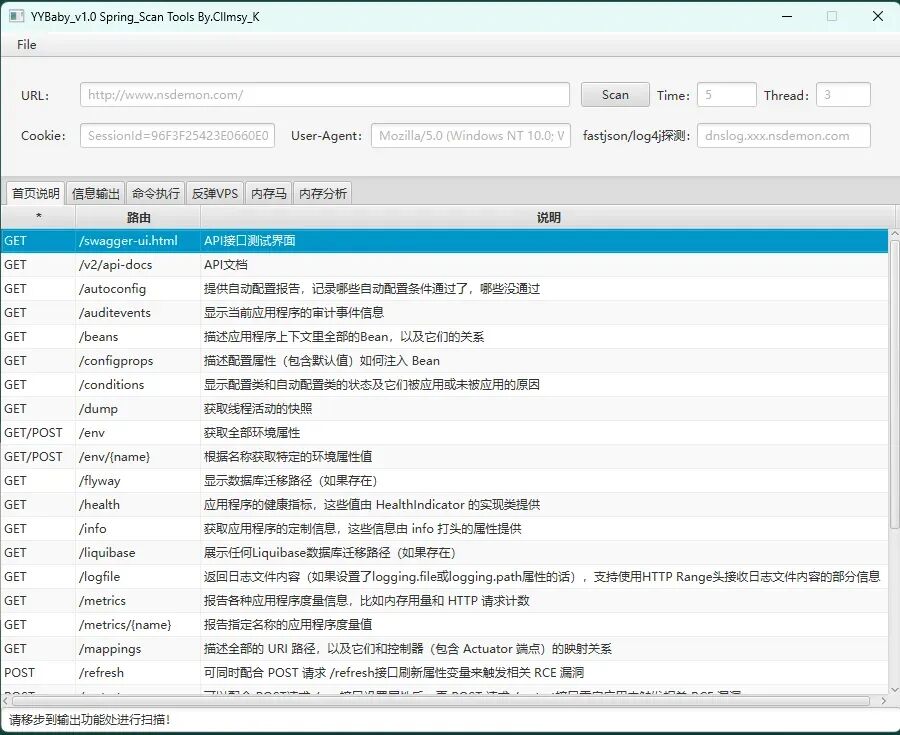
Task: Click the vertical scrollbar down arrow
Action: pos(894,690)
